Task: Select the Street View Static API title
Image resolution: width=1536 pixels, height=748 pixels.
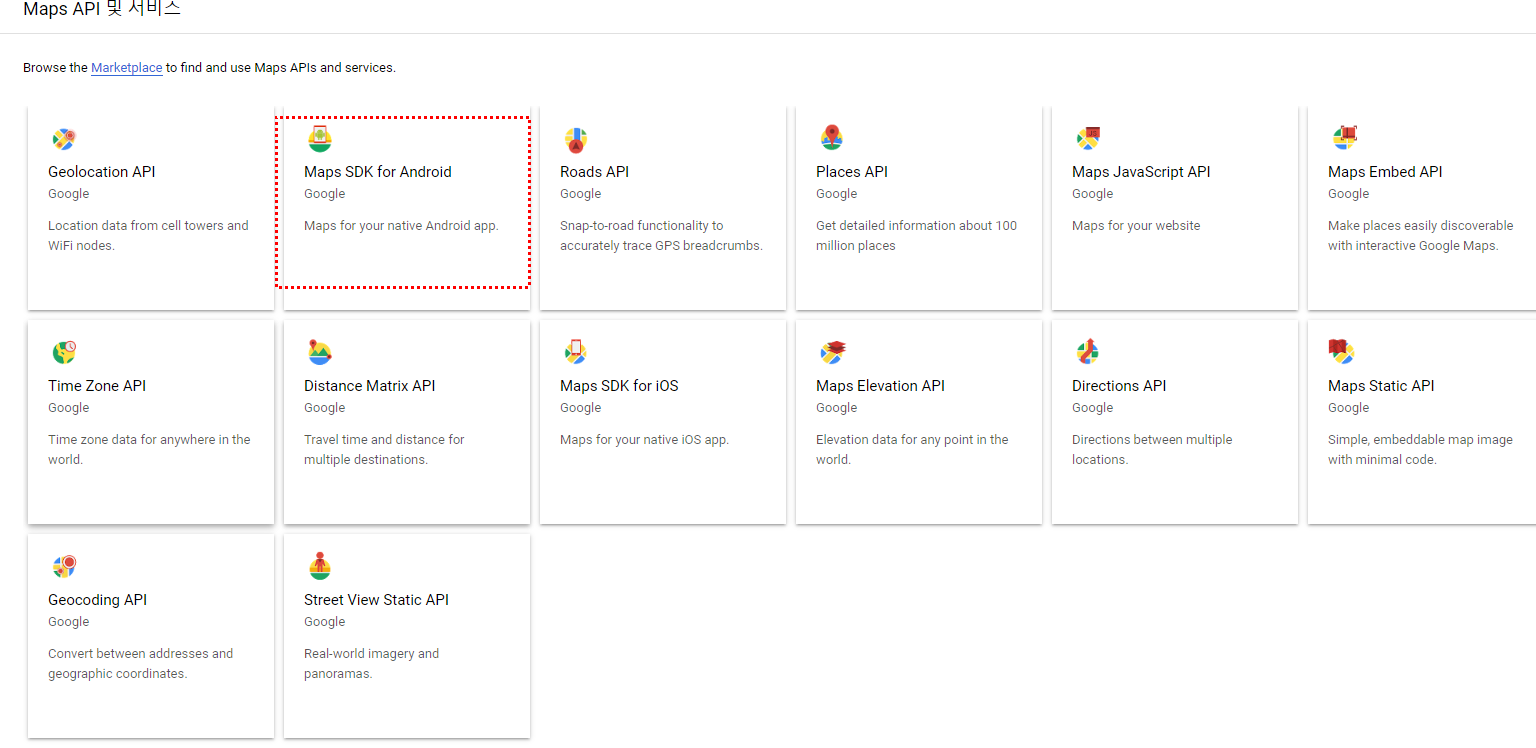Action: pos(376,600)
